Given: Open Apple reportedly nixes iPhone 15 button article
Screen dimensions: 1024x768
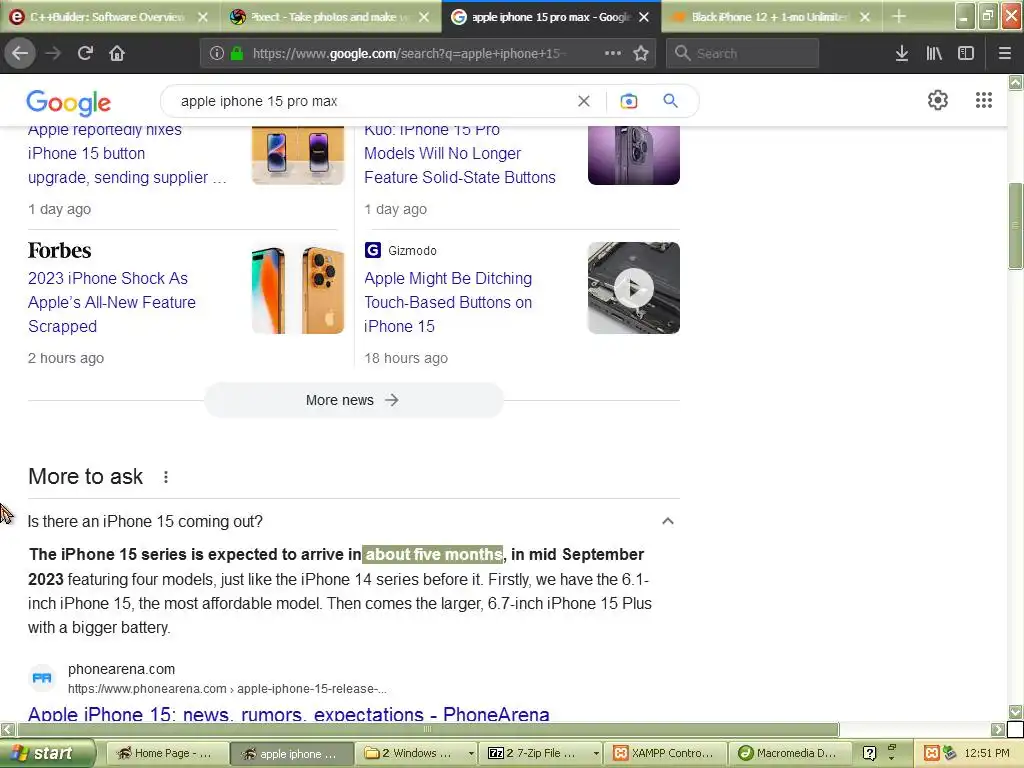Looking at the screenshot, I should 127,153.
